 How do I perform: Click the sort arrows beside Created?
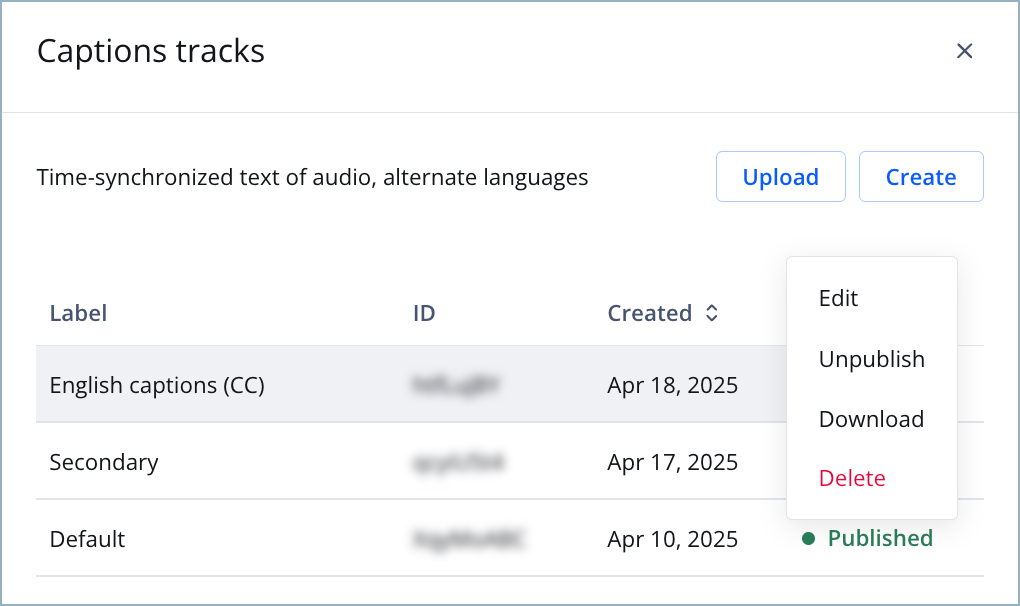click(x=712, y=314)
